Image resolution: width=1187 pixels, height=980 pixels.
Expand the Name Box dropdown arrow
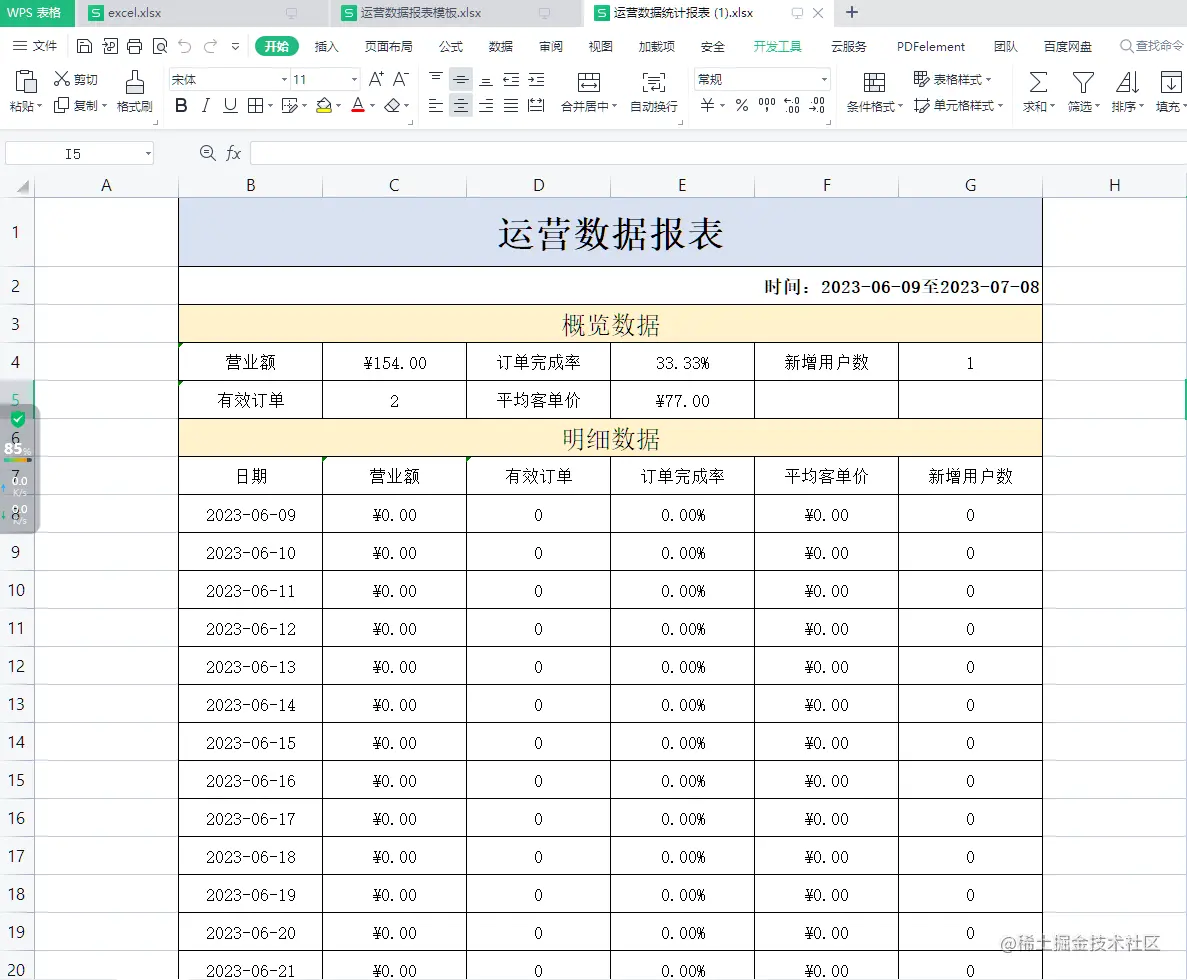[x=148, y=154]
